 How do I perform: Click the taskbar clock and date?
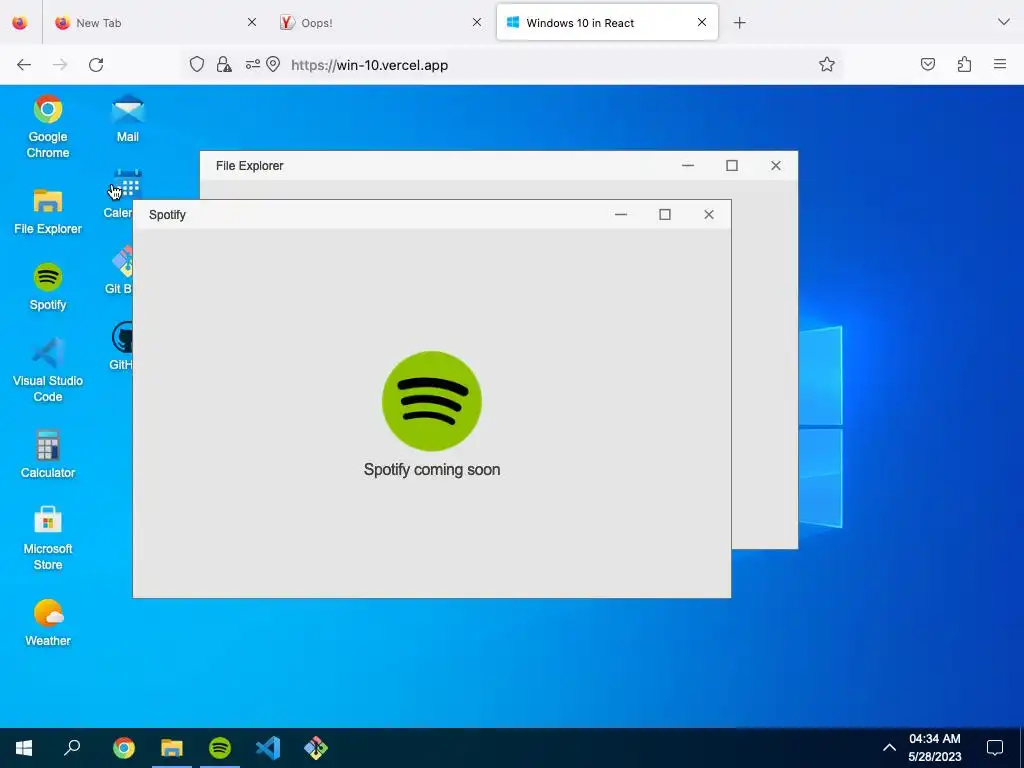935,748
